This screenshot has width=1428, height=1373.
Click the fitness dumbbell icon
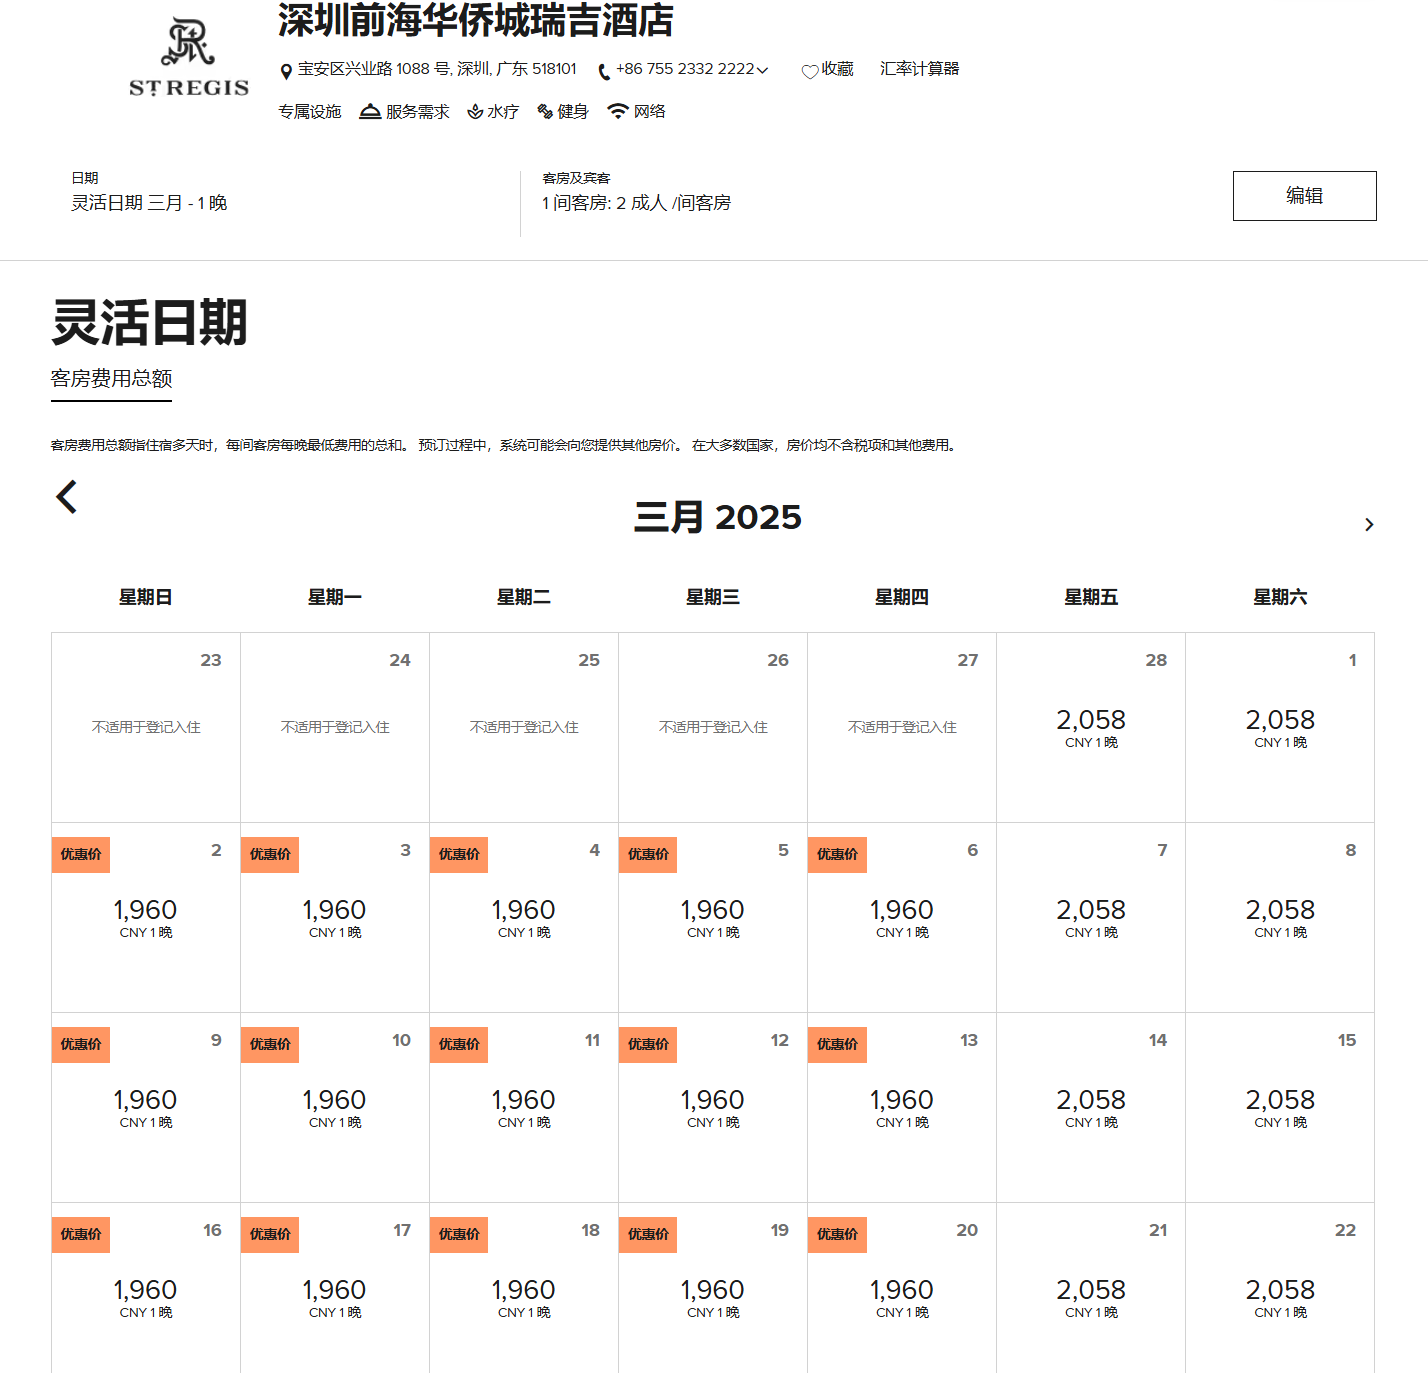tap(545, 111)
